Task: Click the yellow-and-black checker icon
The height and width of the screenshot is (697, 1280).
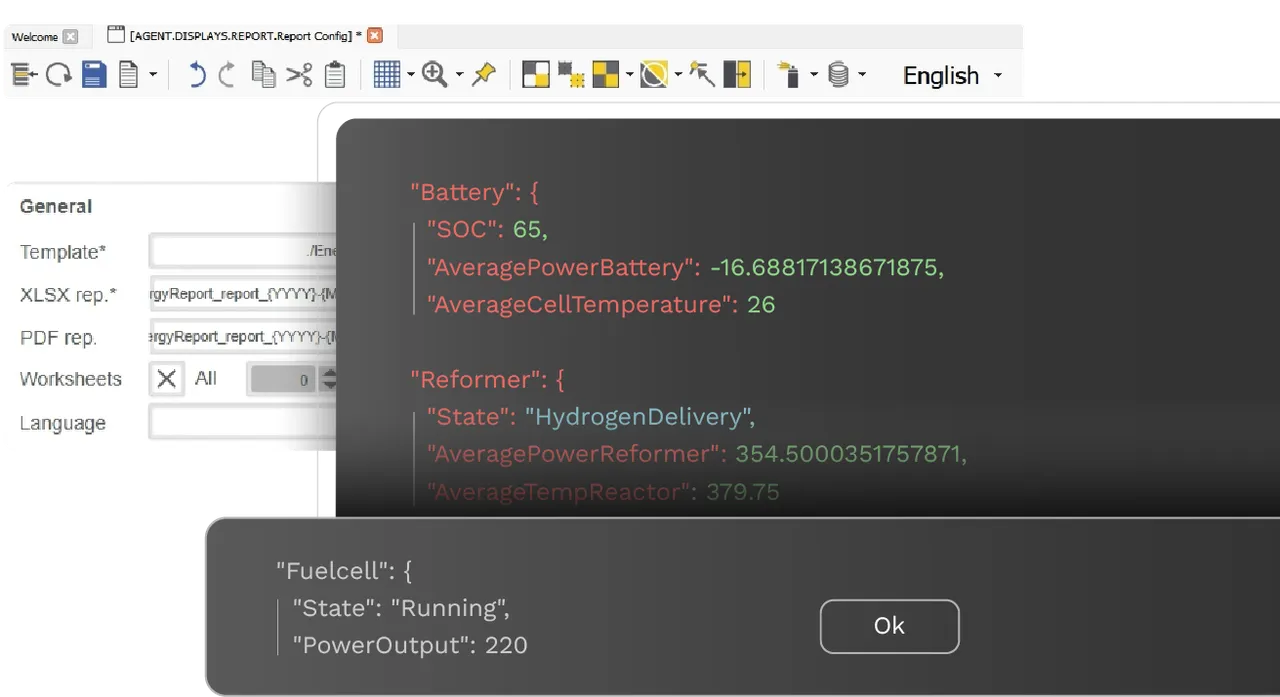Action: point(606,75)
